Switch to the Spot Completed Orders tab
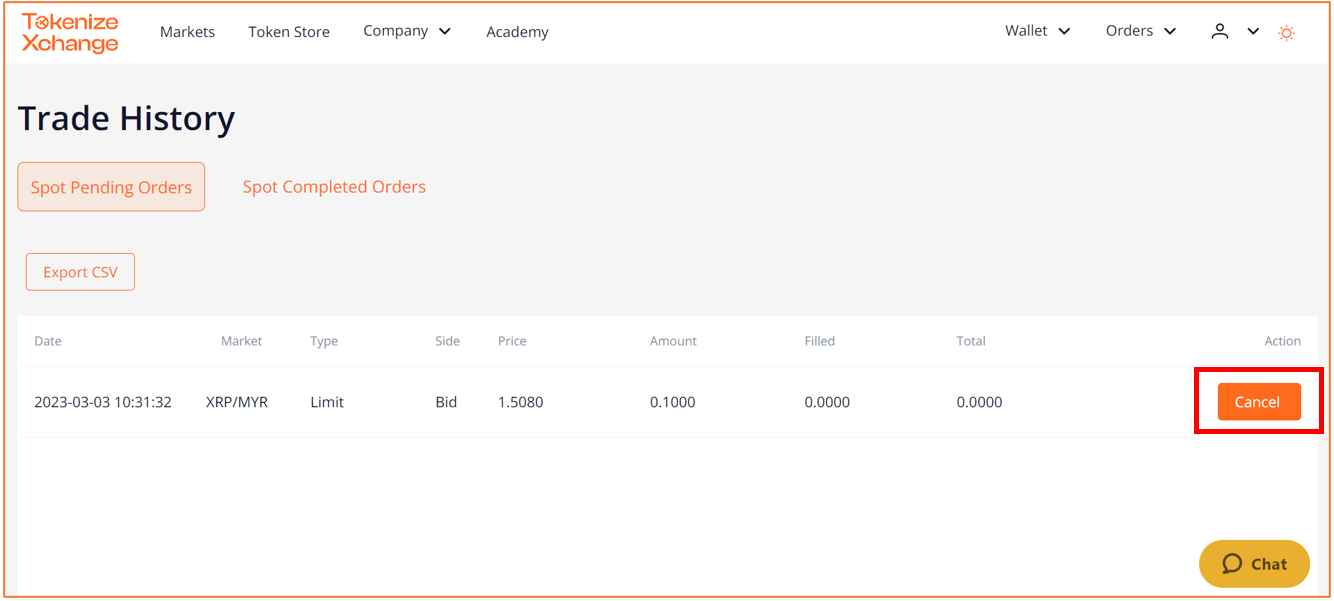This screenshot has width=1334, height=601. tap(334, 187)
